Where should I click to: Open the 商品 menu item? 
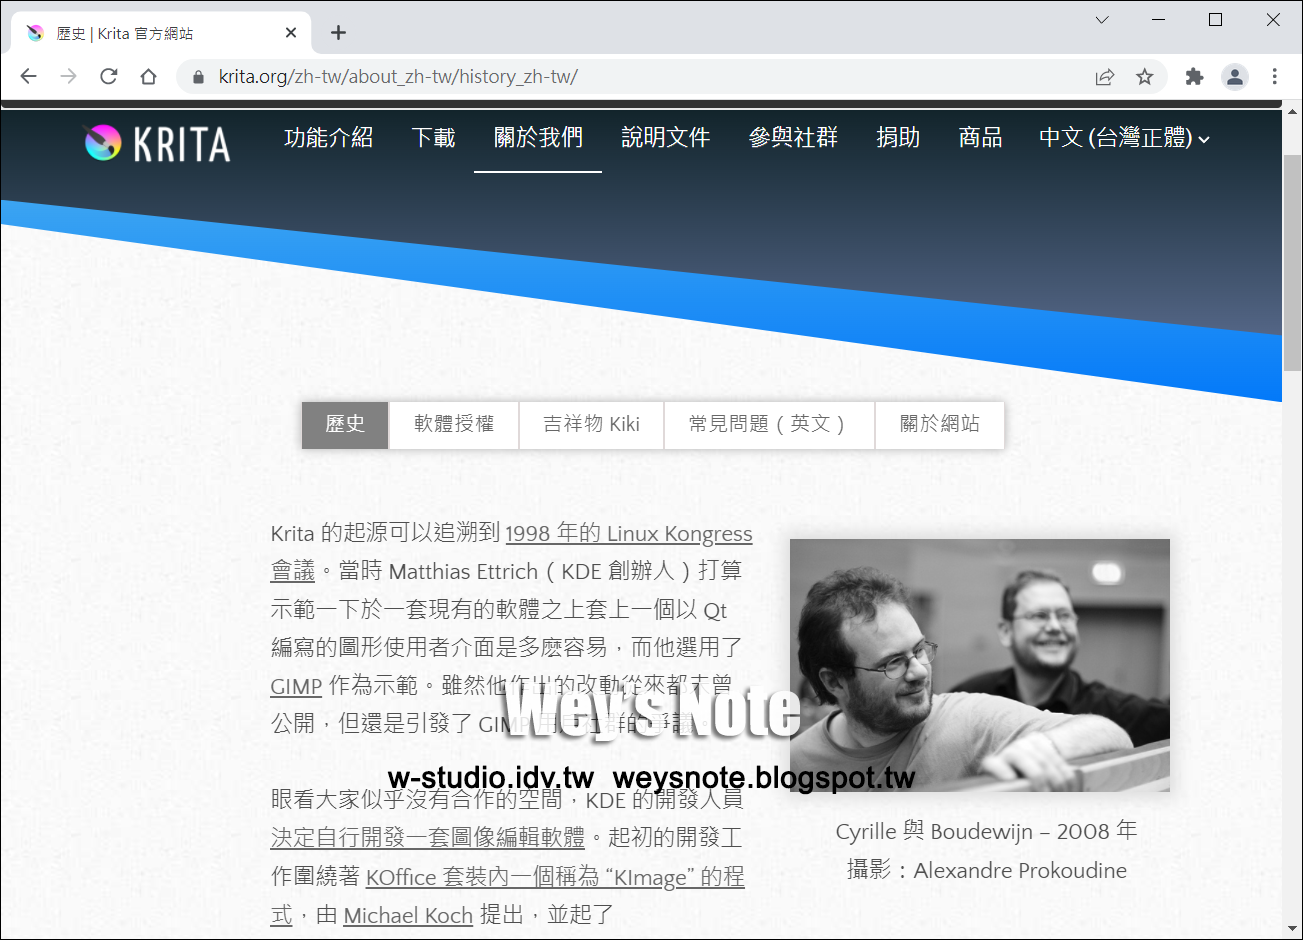(x=980, y=138)
